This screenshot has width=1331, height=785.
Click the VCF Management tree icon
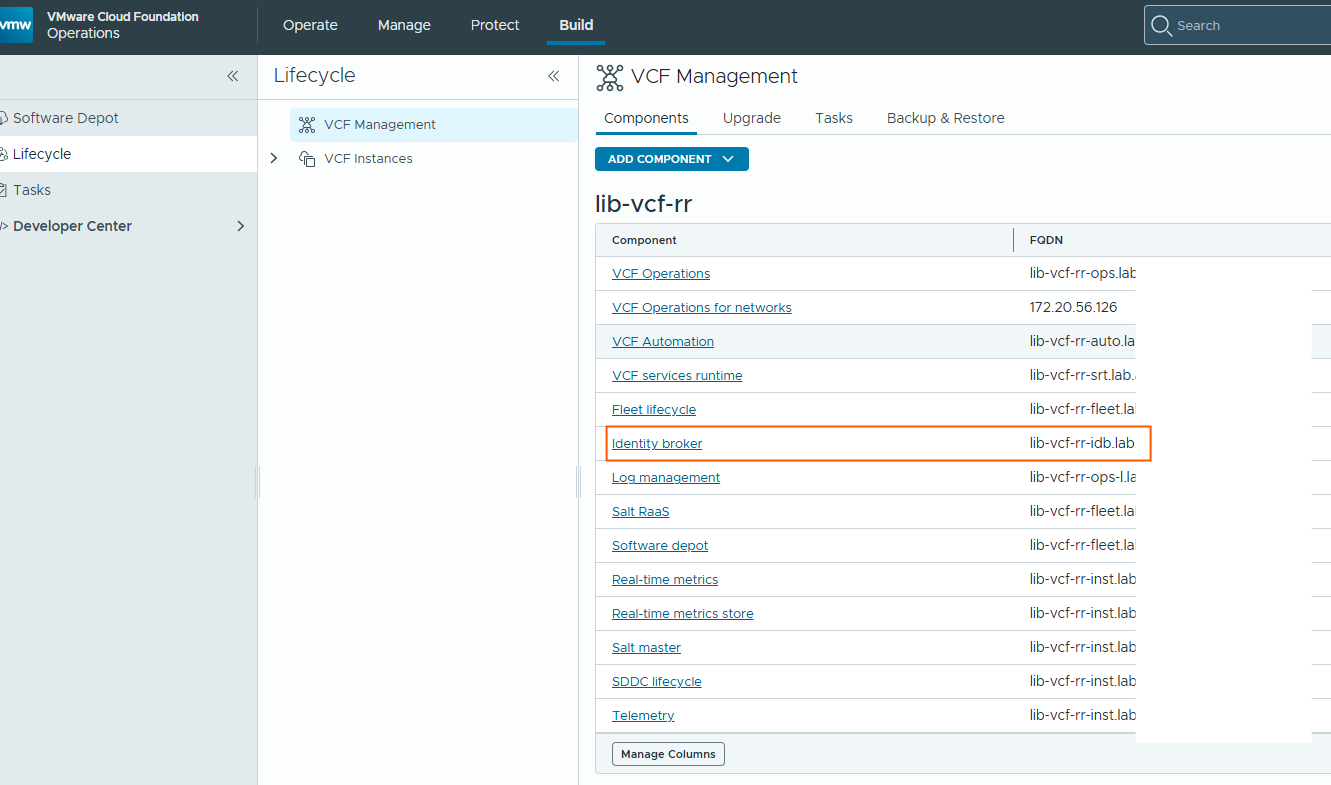307,125
